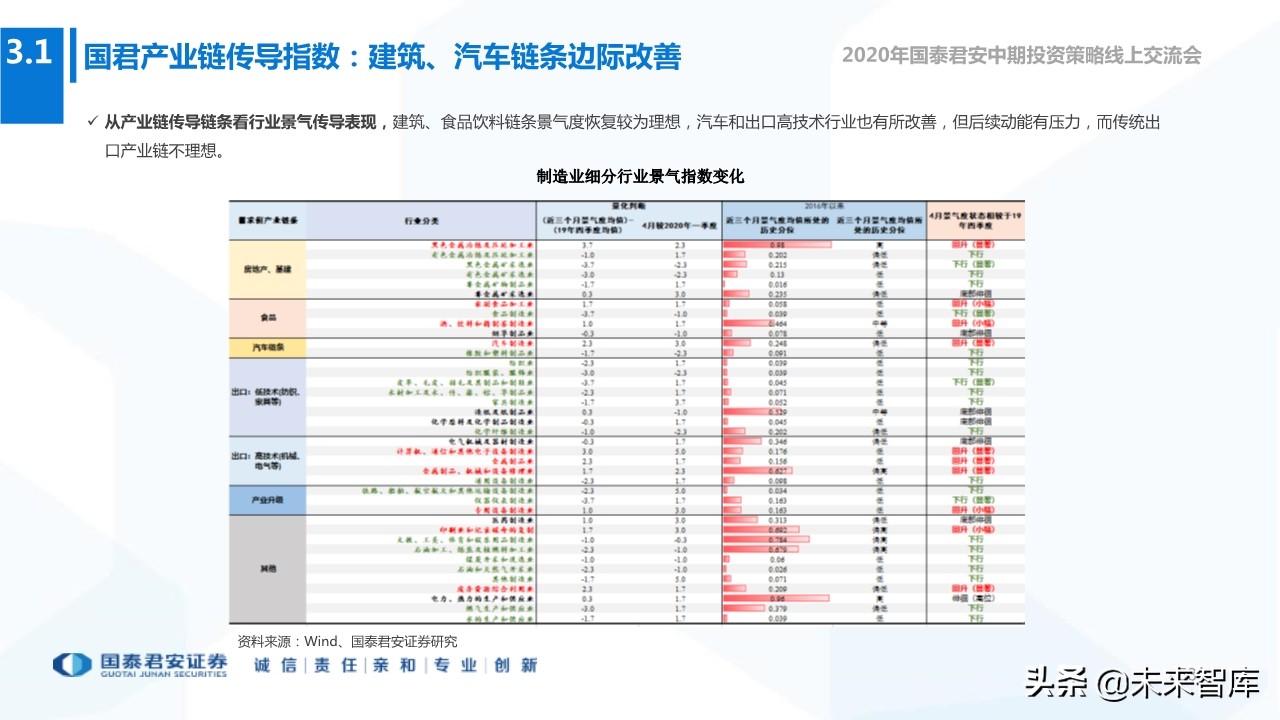1280x720 pixels.
Task: Click chart title 制造业细分行业景气指数变化
Action: pyautogui.click(x=641, y=177)
